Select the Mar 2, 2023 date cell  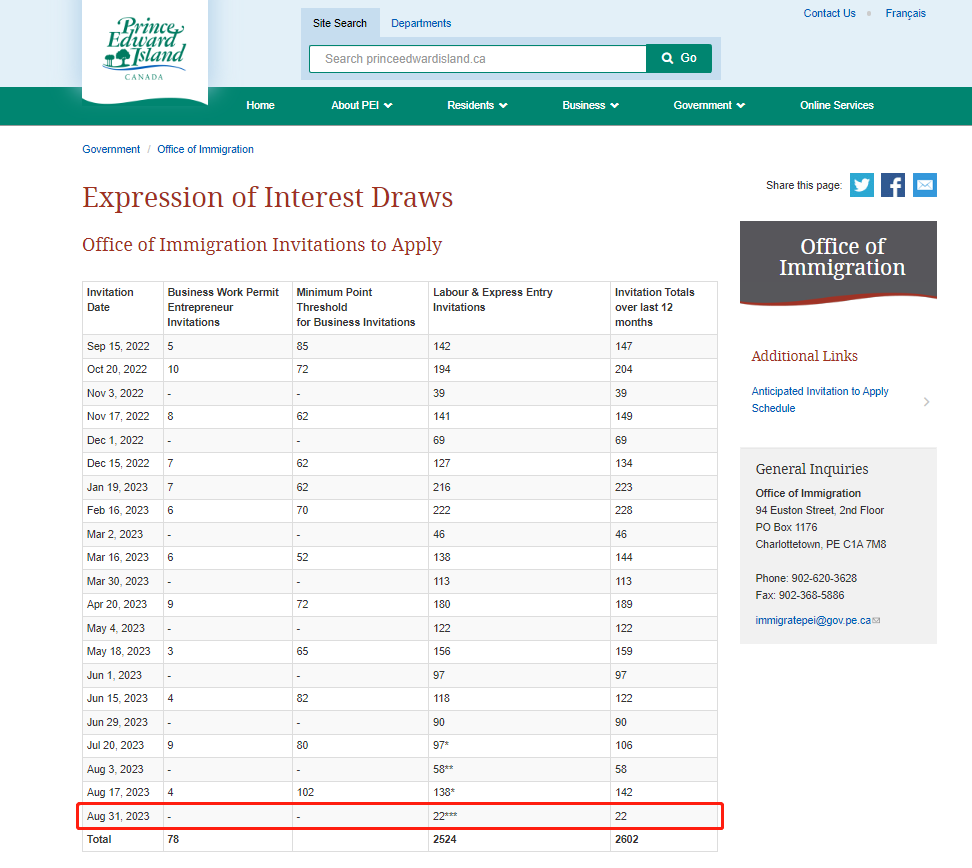tap(123, 534)
